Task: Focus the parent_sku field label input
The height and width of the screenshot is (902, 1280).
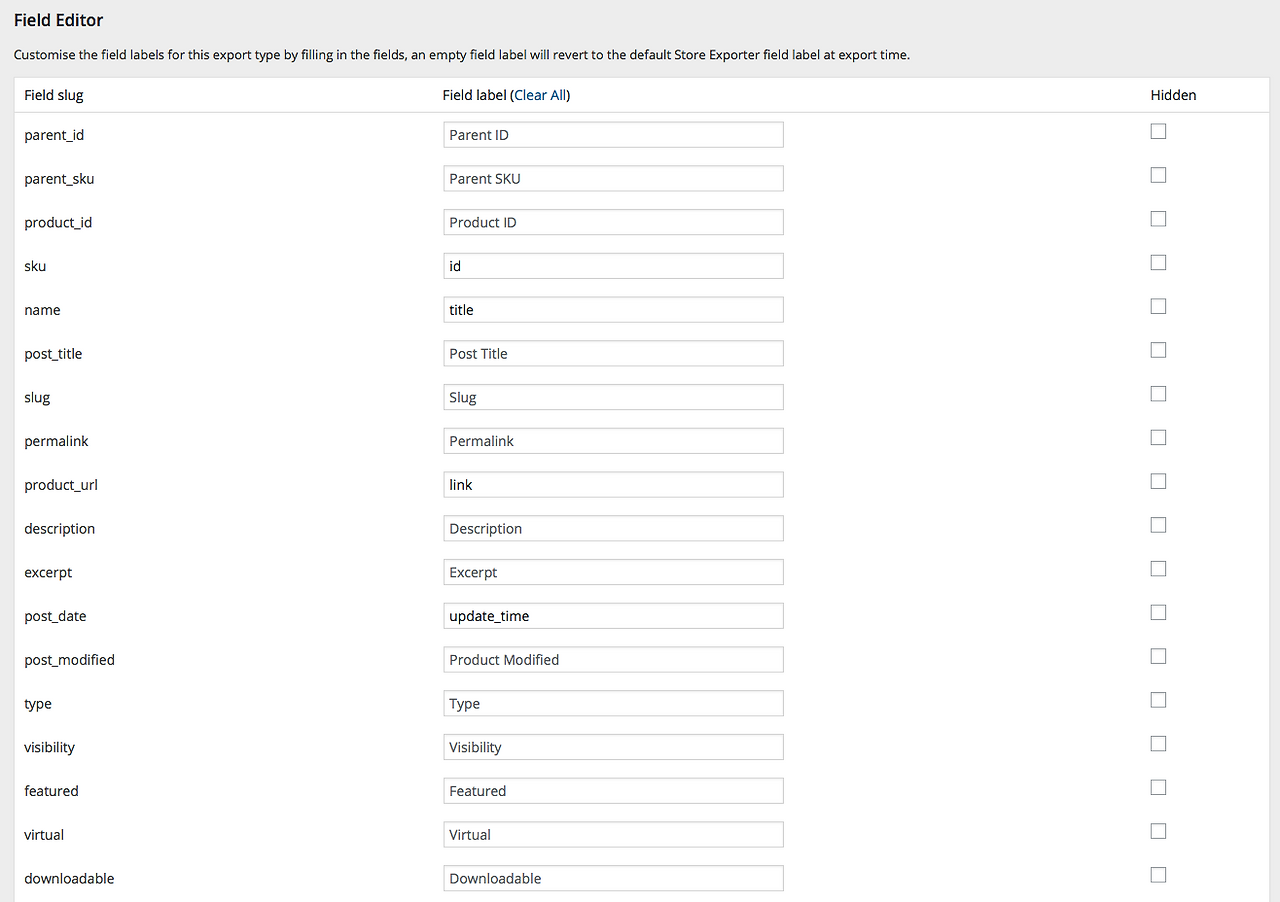Action: (613, 179)
